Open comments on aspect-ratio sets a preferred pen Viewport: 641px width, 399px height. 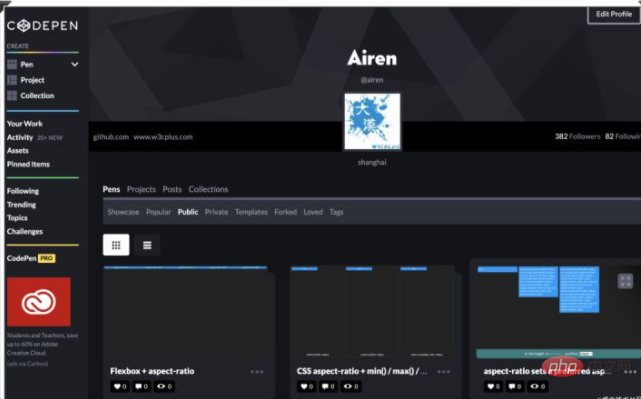(x=515, y=386)
